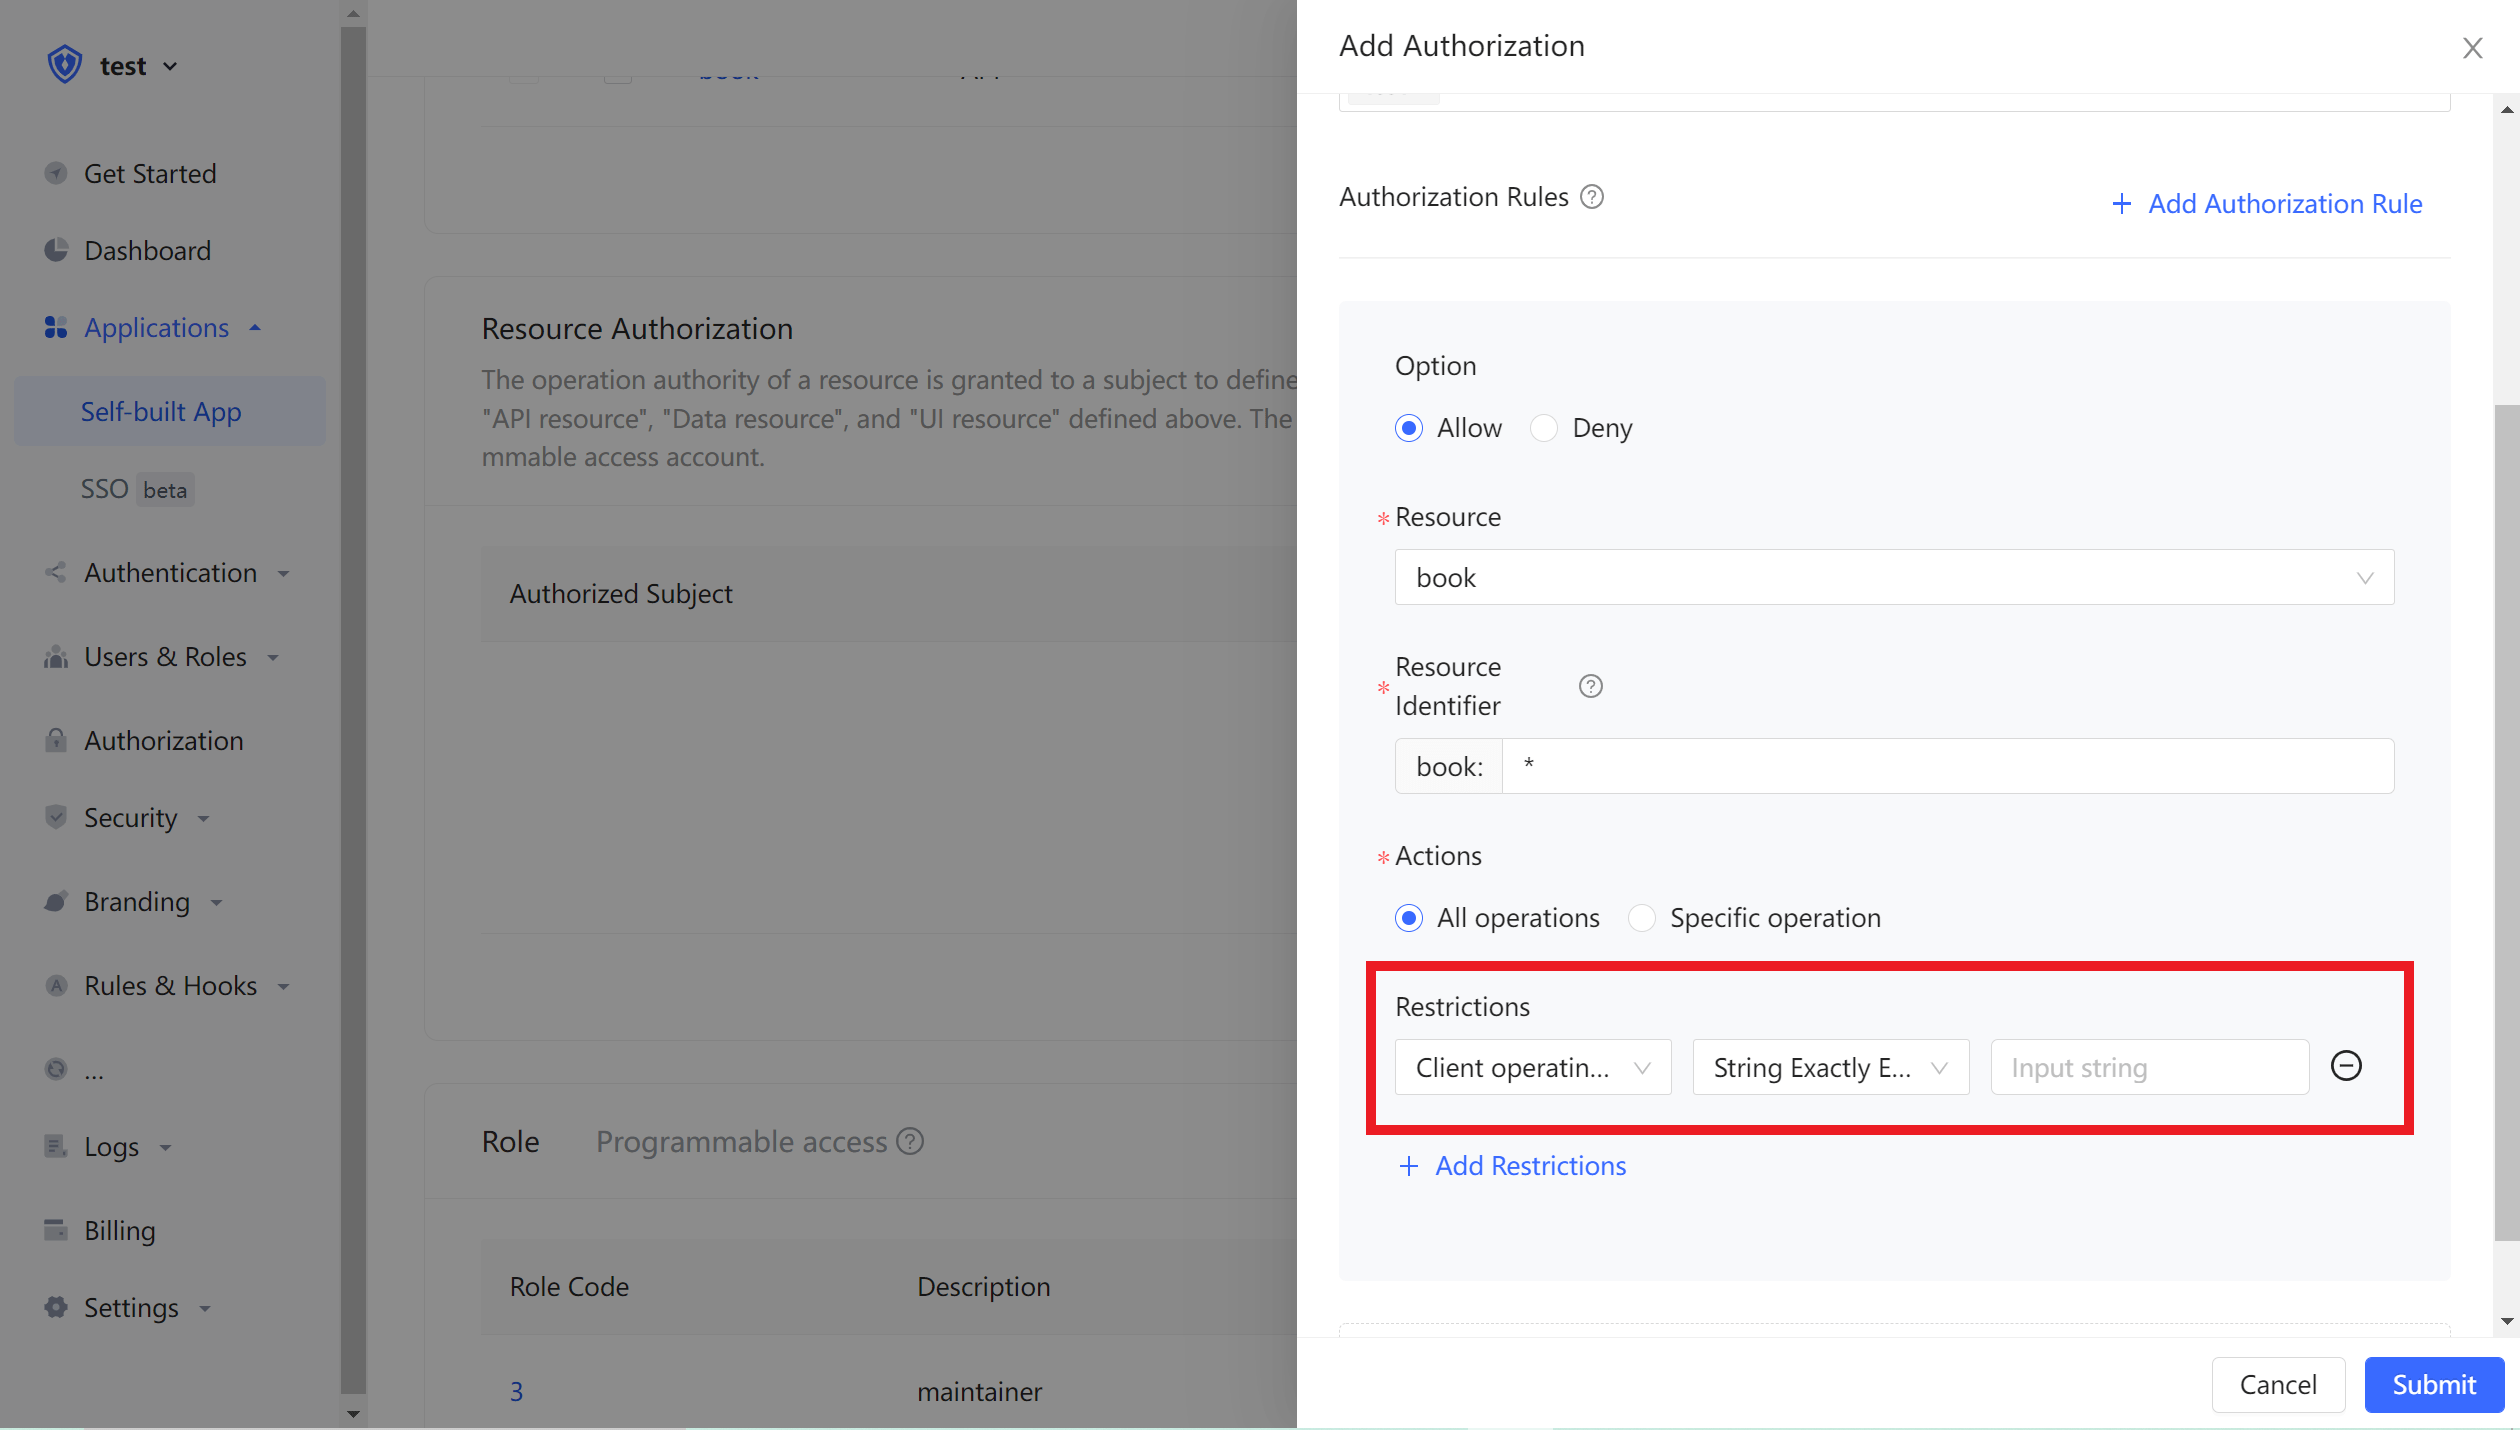2520x1430 pixels.
Task: Click the Dashboard pie chart icon
Action: (56, 250)
